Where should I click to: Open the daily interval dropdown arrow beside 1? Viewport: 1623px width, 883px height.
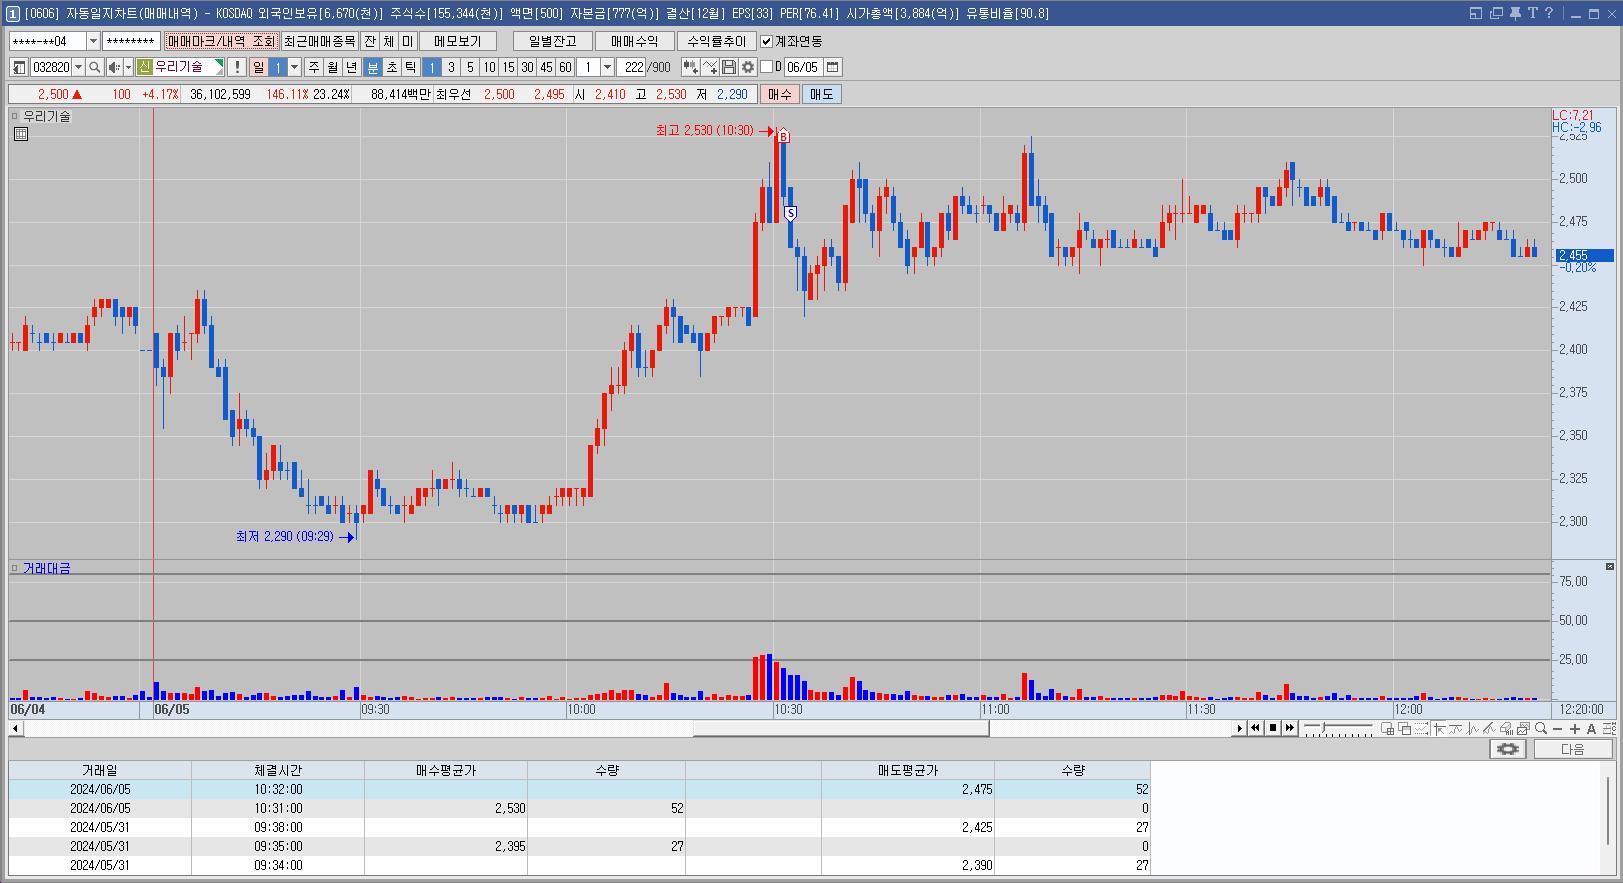[294, 67]
